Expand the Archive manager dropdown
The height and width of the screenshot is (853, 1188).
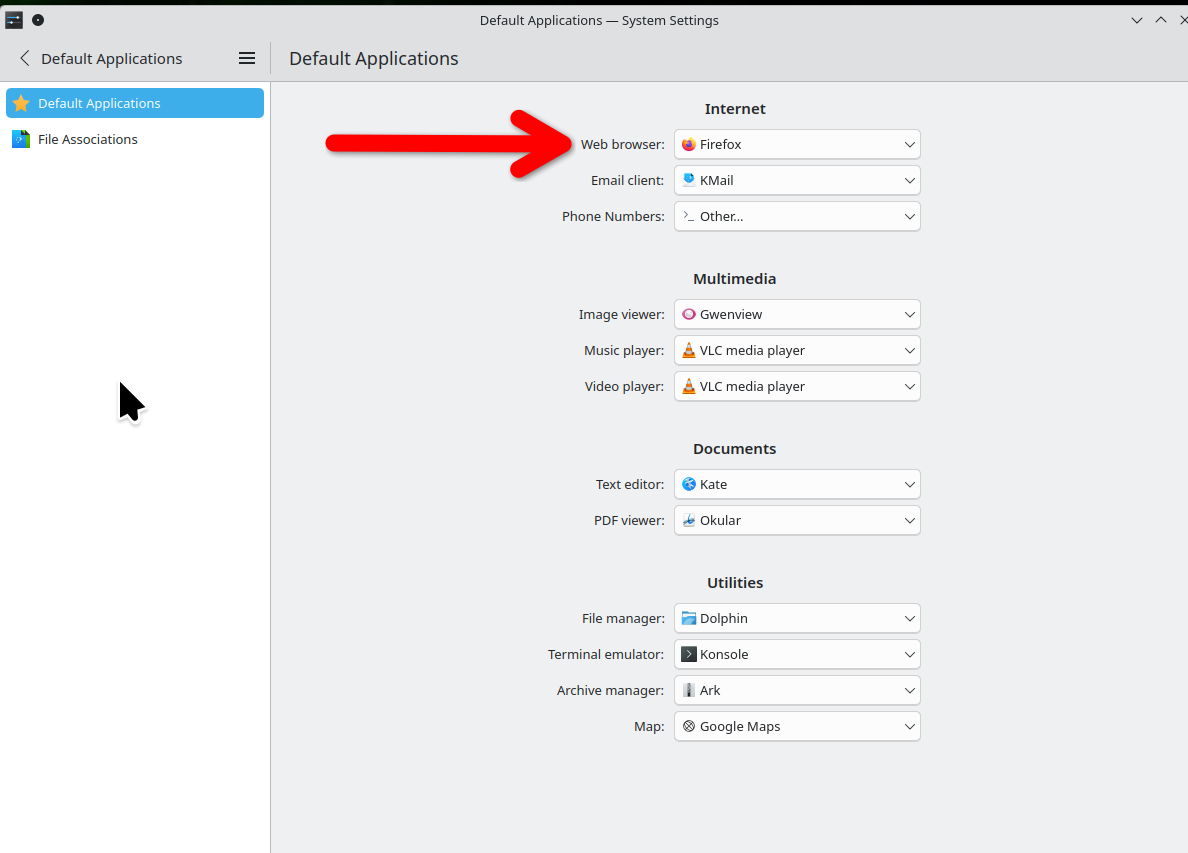coord(797,691)
